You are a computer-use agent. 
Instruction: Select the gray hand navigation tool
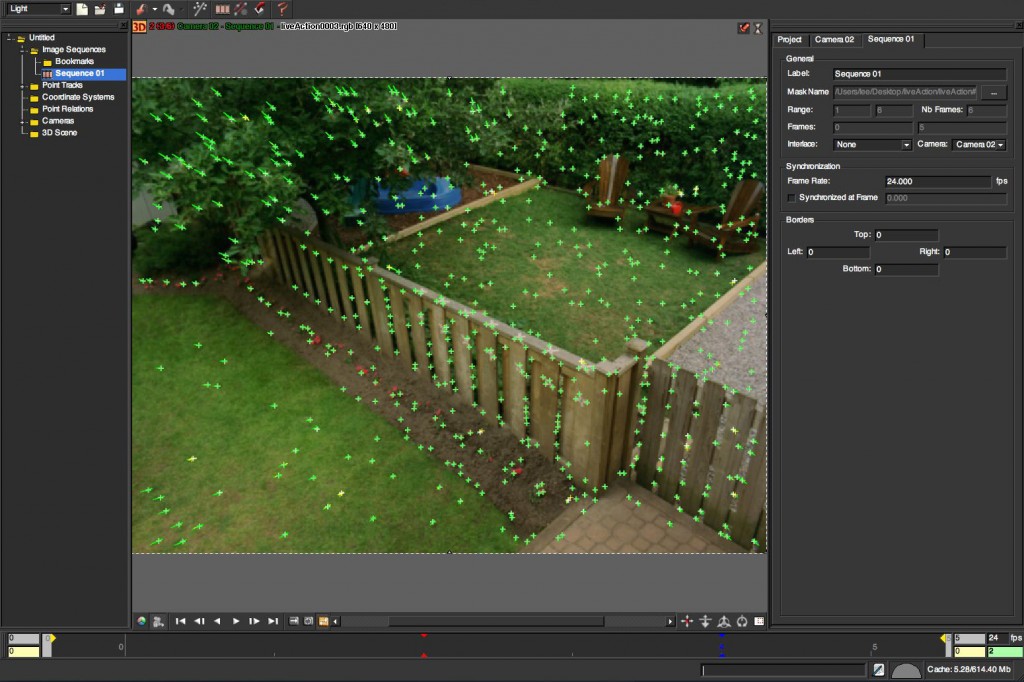(170, 9)
